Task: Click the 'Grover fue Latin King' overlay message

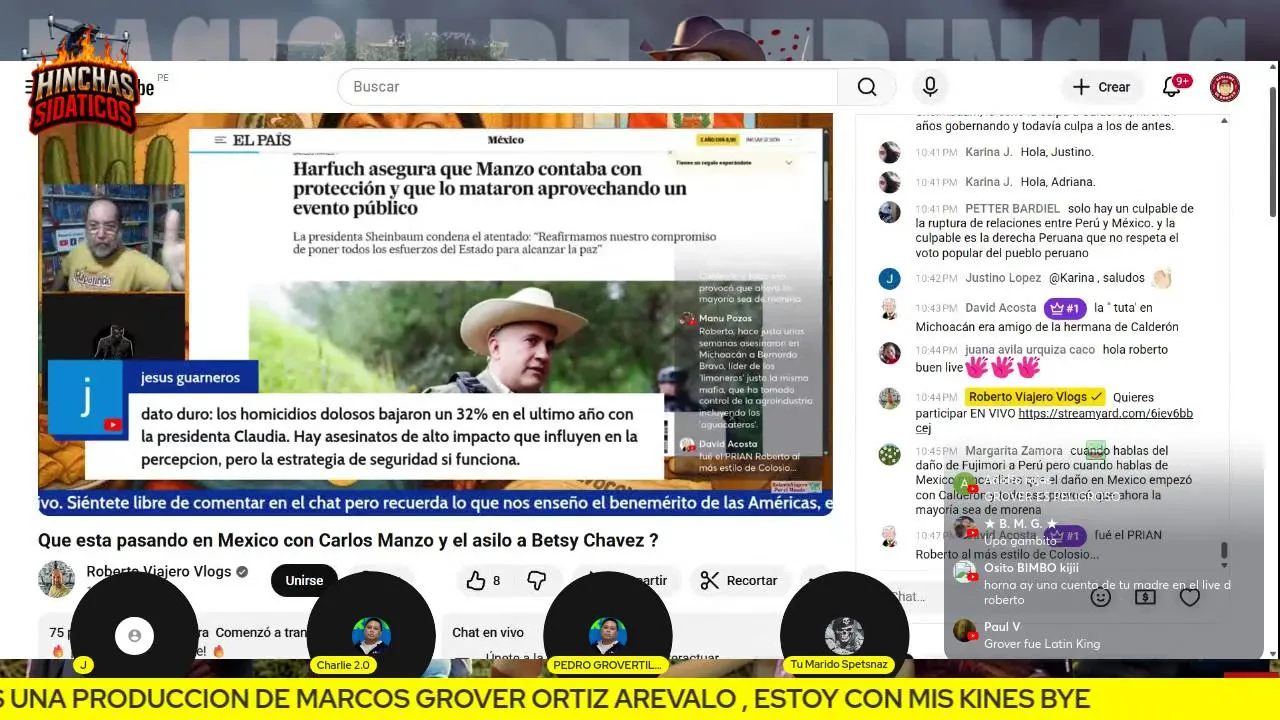Action: pos(1042,644)
